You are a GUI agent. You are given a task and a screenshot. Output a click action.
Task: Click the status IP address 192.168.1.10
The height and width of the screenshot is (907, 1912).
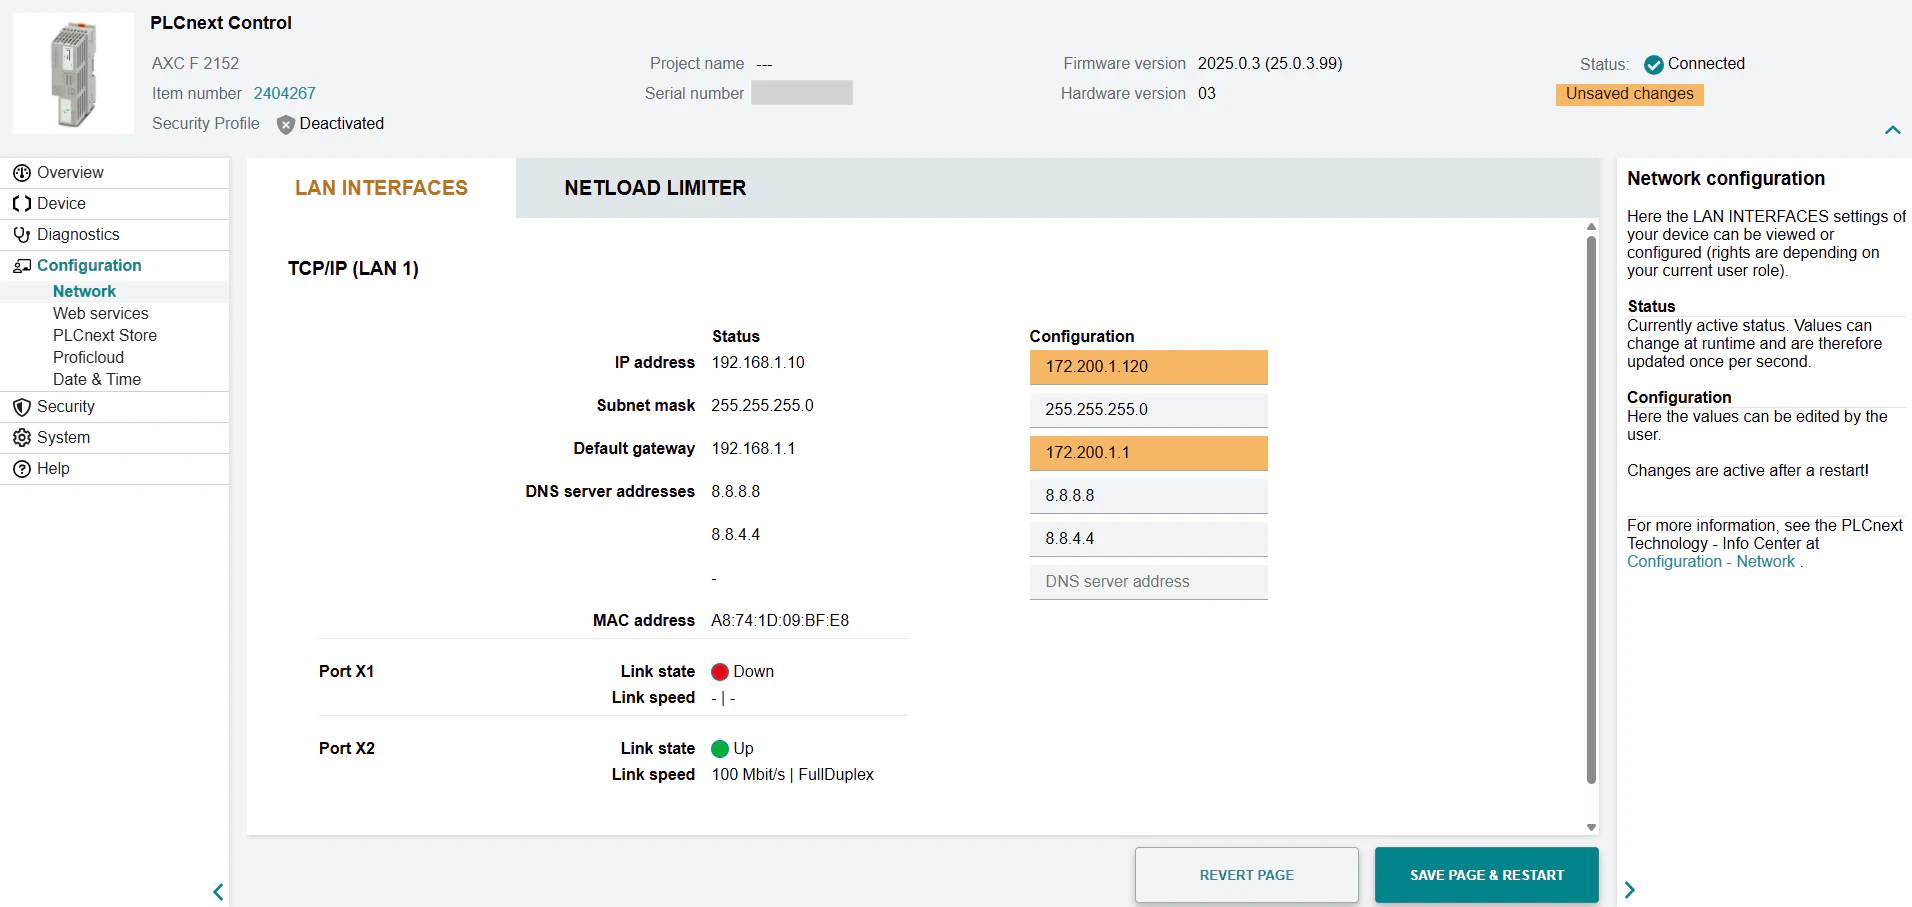pyautogui.click(x=758, y=363)
